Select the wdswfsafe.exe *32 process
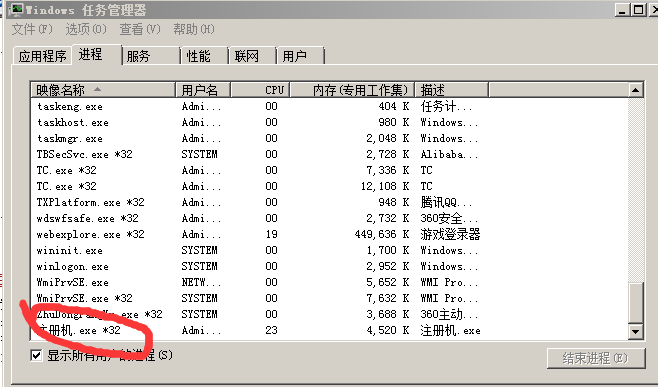The image size is (658, 387). tap(329, 218)
